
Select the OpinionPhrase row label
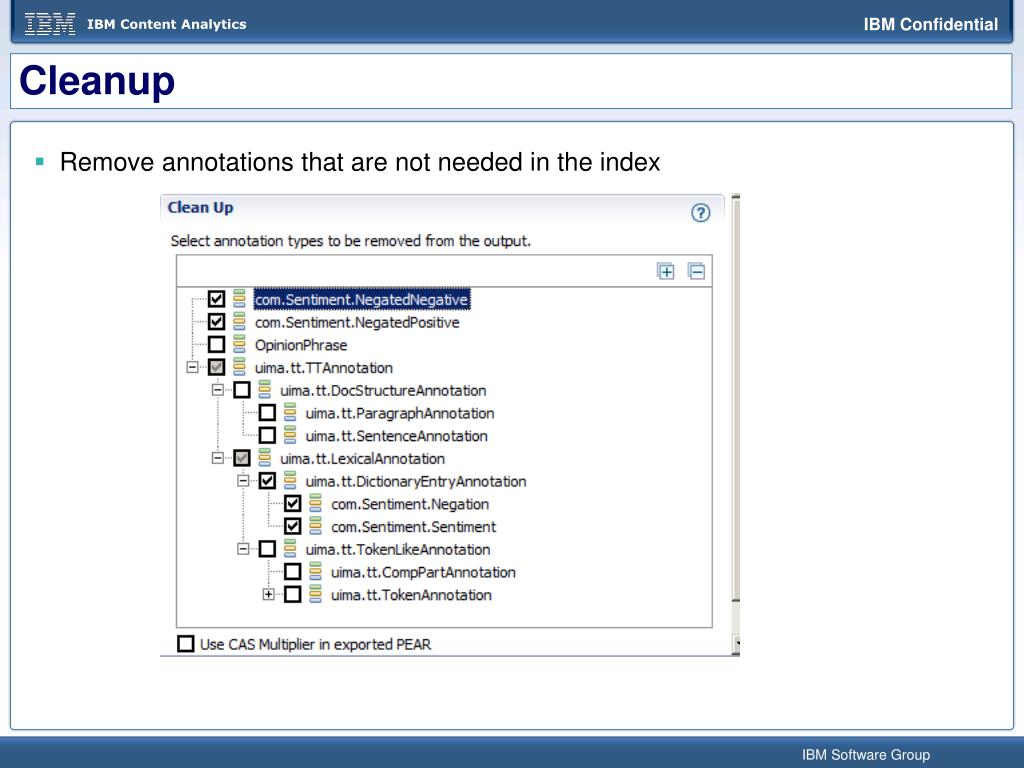pos(301,345)
